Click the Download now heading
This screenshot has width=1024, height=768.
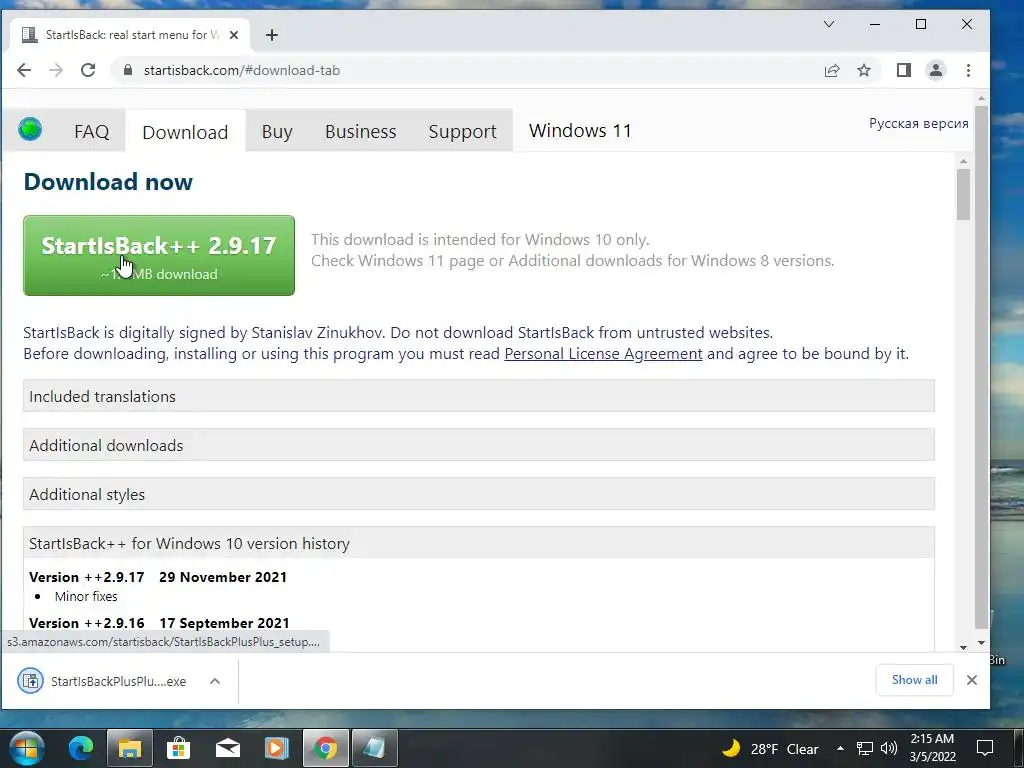[x=108, y=182]
